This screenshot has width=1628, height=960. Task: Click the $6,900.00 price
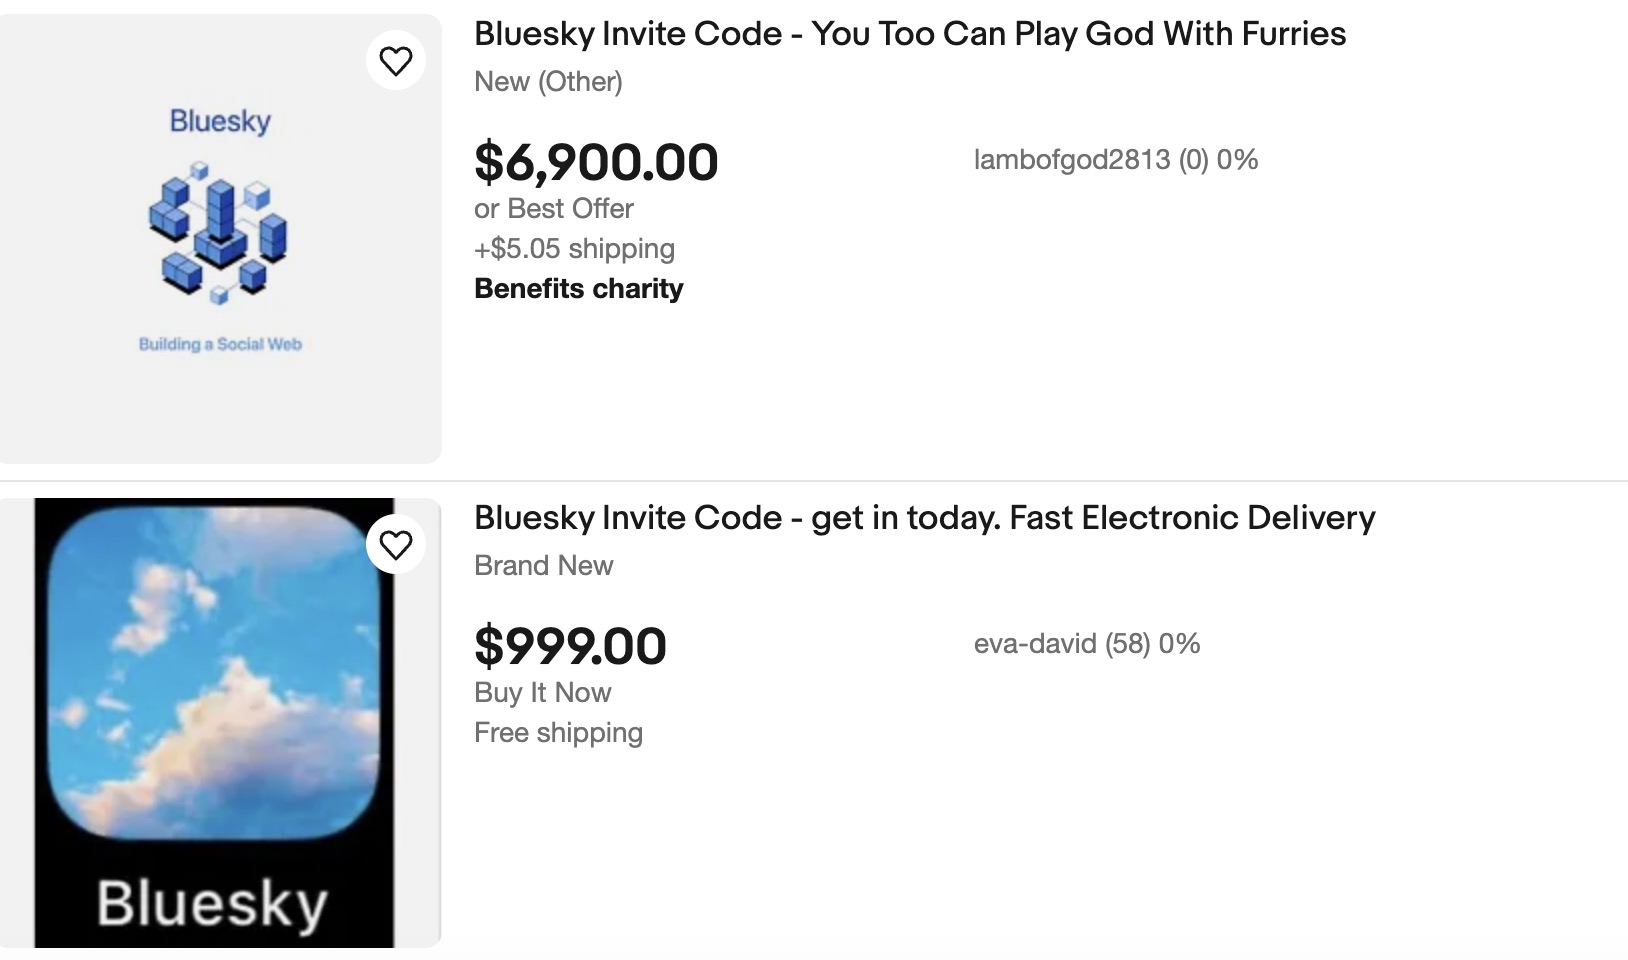pyautogui.click(x=596, y=162)
